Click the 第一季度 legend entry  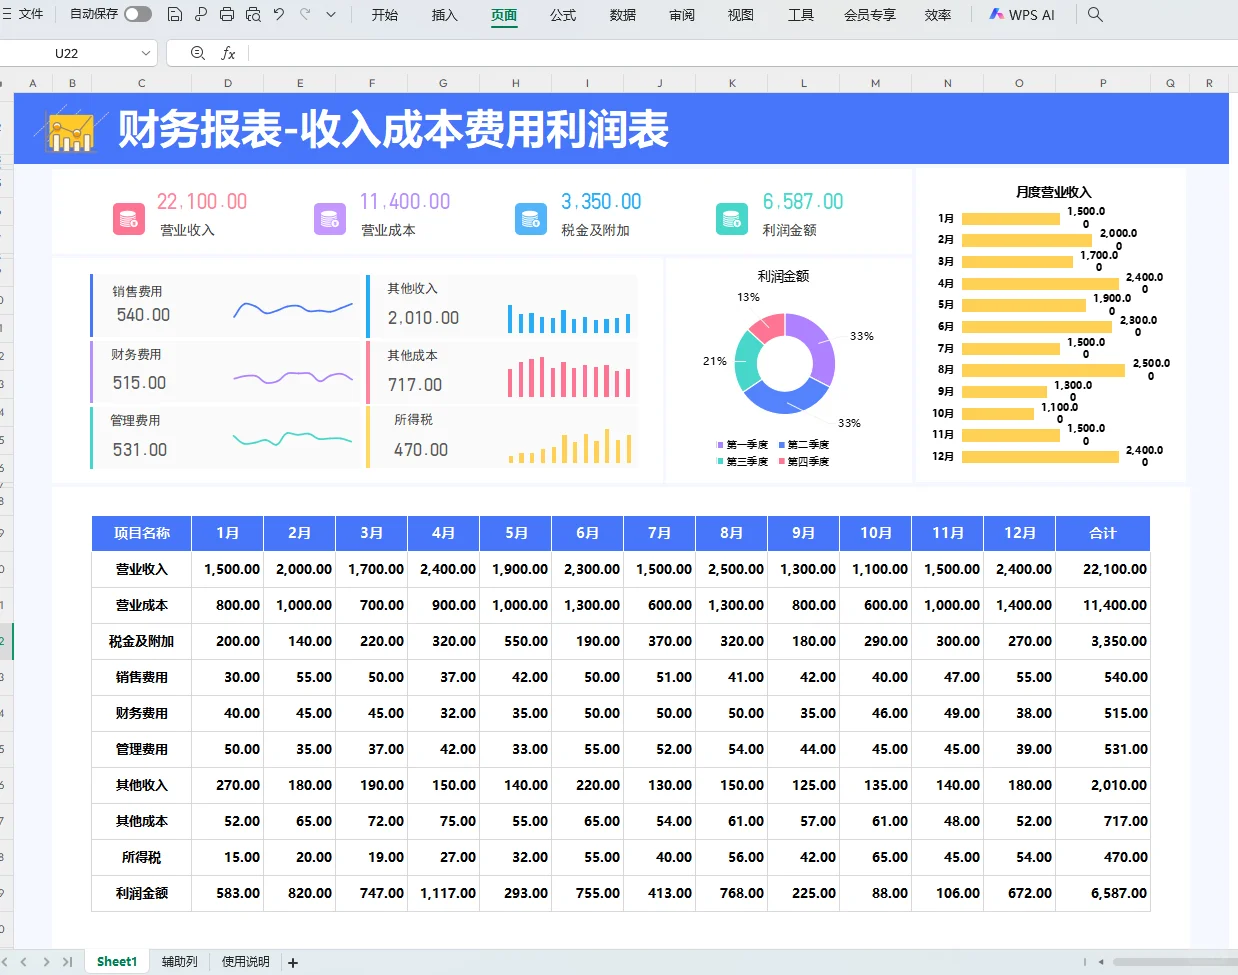pos(742,445)
